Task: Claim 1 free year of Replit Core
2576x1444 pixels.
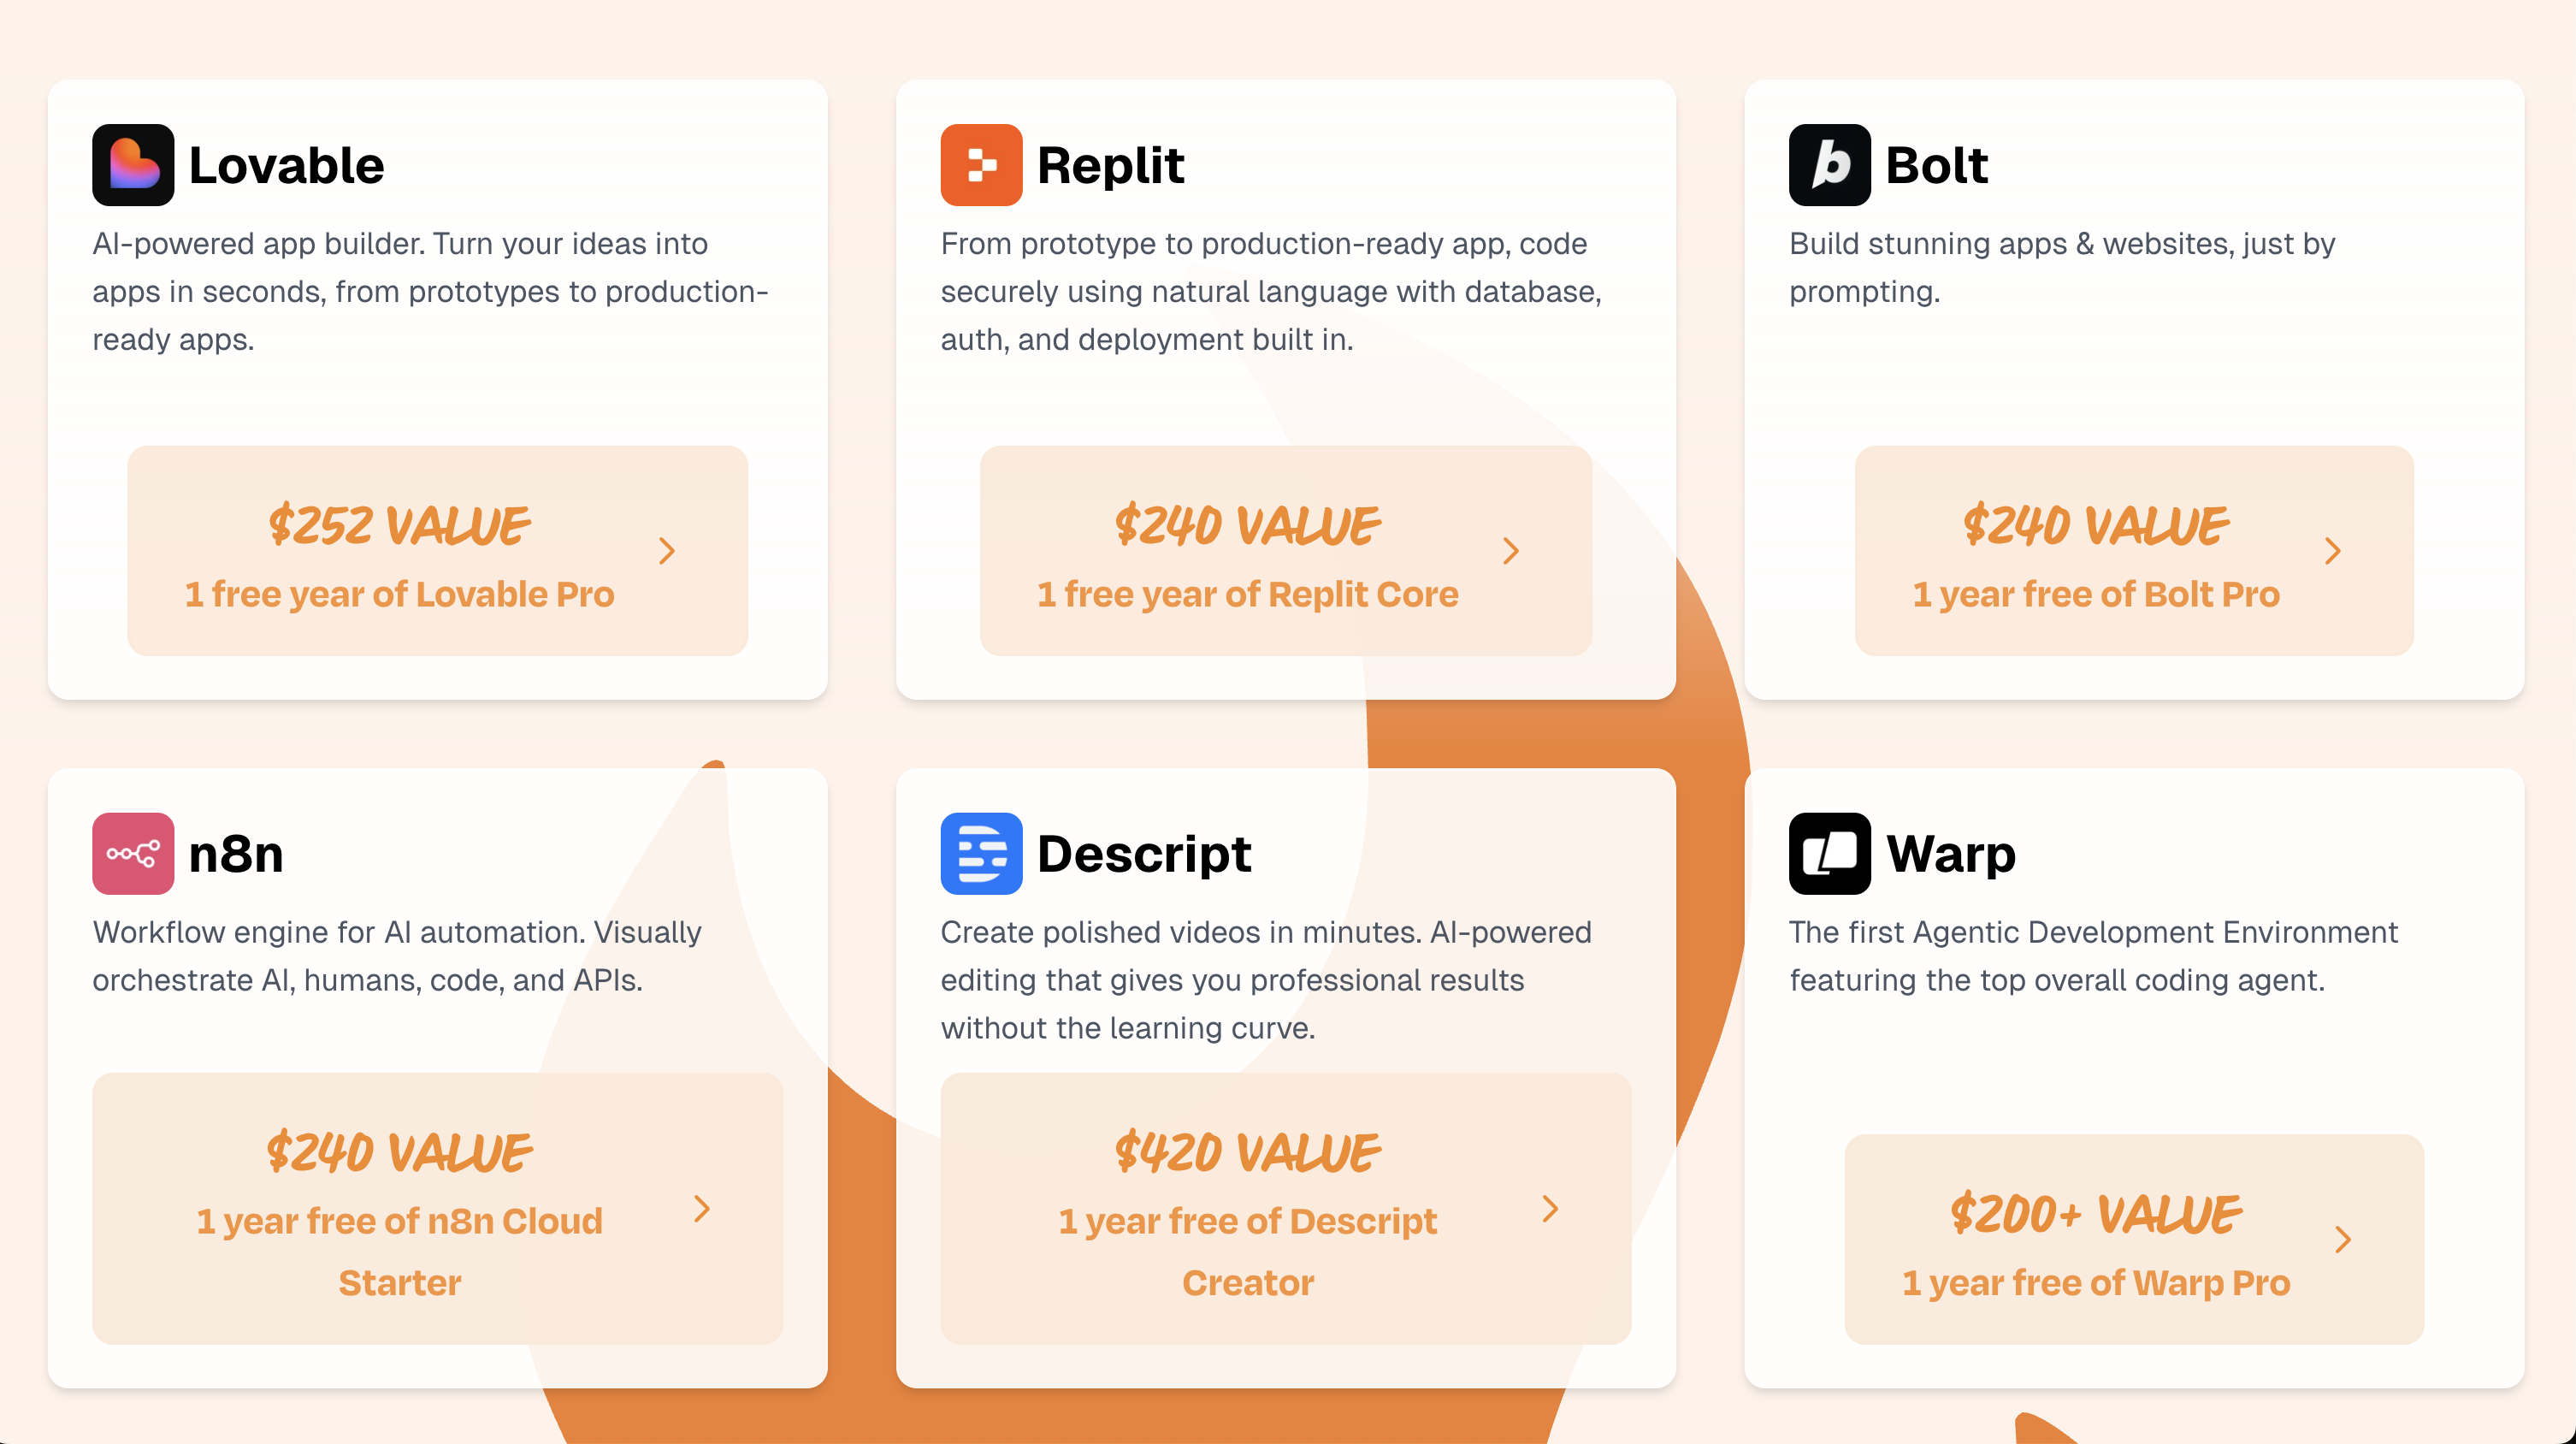Action: pyautogui.click(x=1247, y=594)
